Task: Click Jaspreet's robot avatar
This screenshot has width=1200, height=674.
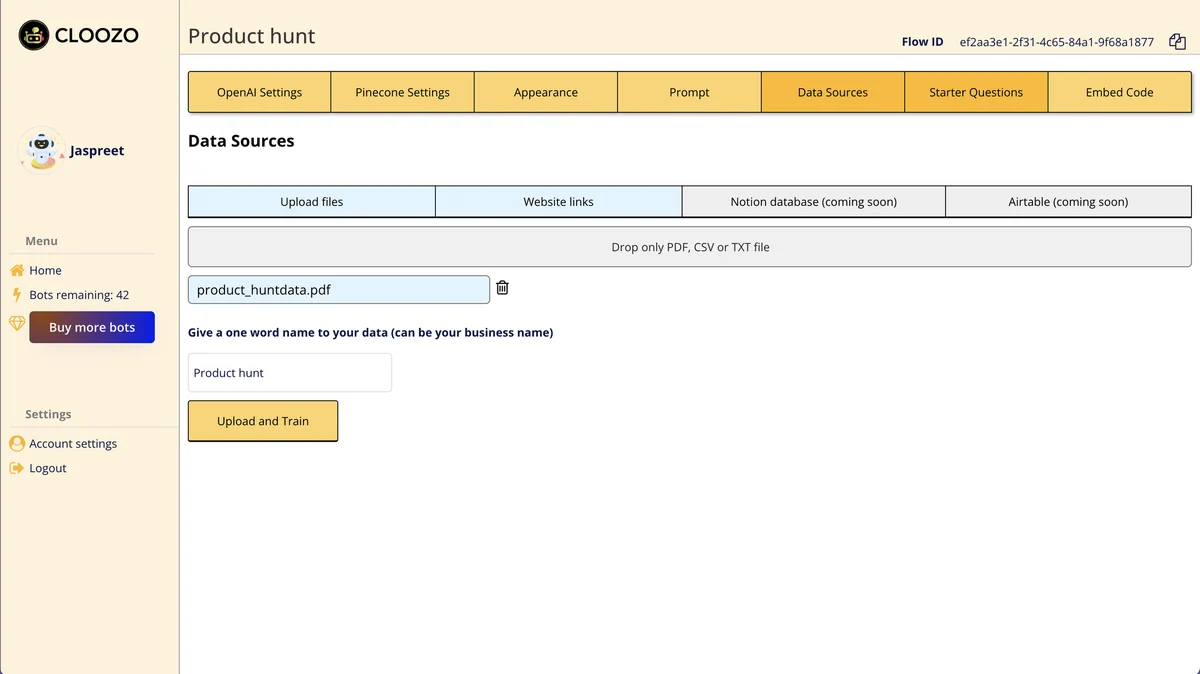Action: [x=42, y=150]
